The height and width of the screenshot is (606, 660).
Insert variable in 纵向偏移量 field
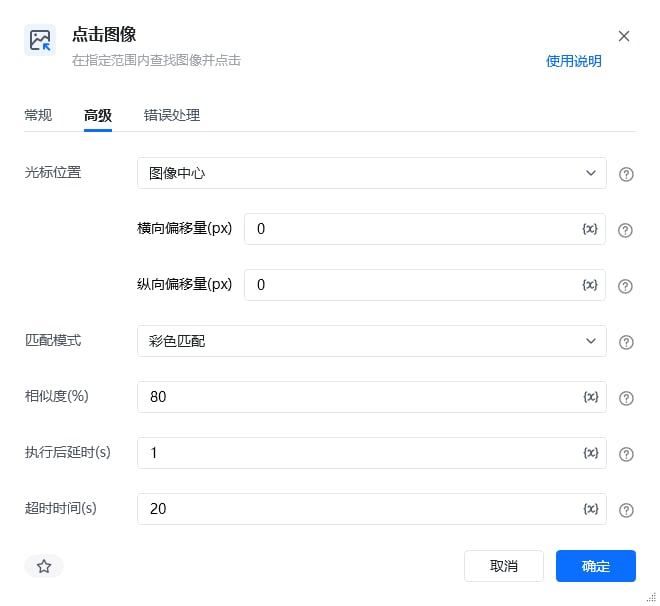pyautogui.click(x=590, y=285)
